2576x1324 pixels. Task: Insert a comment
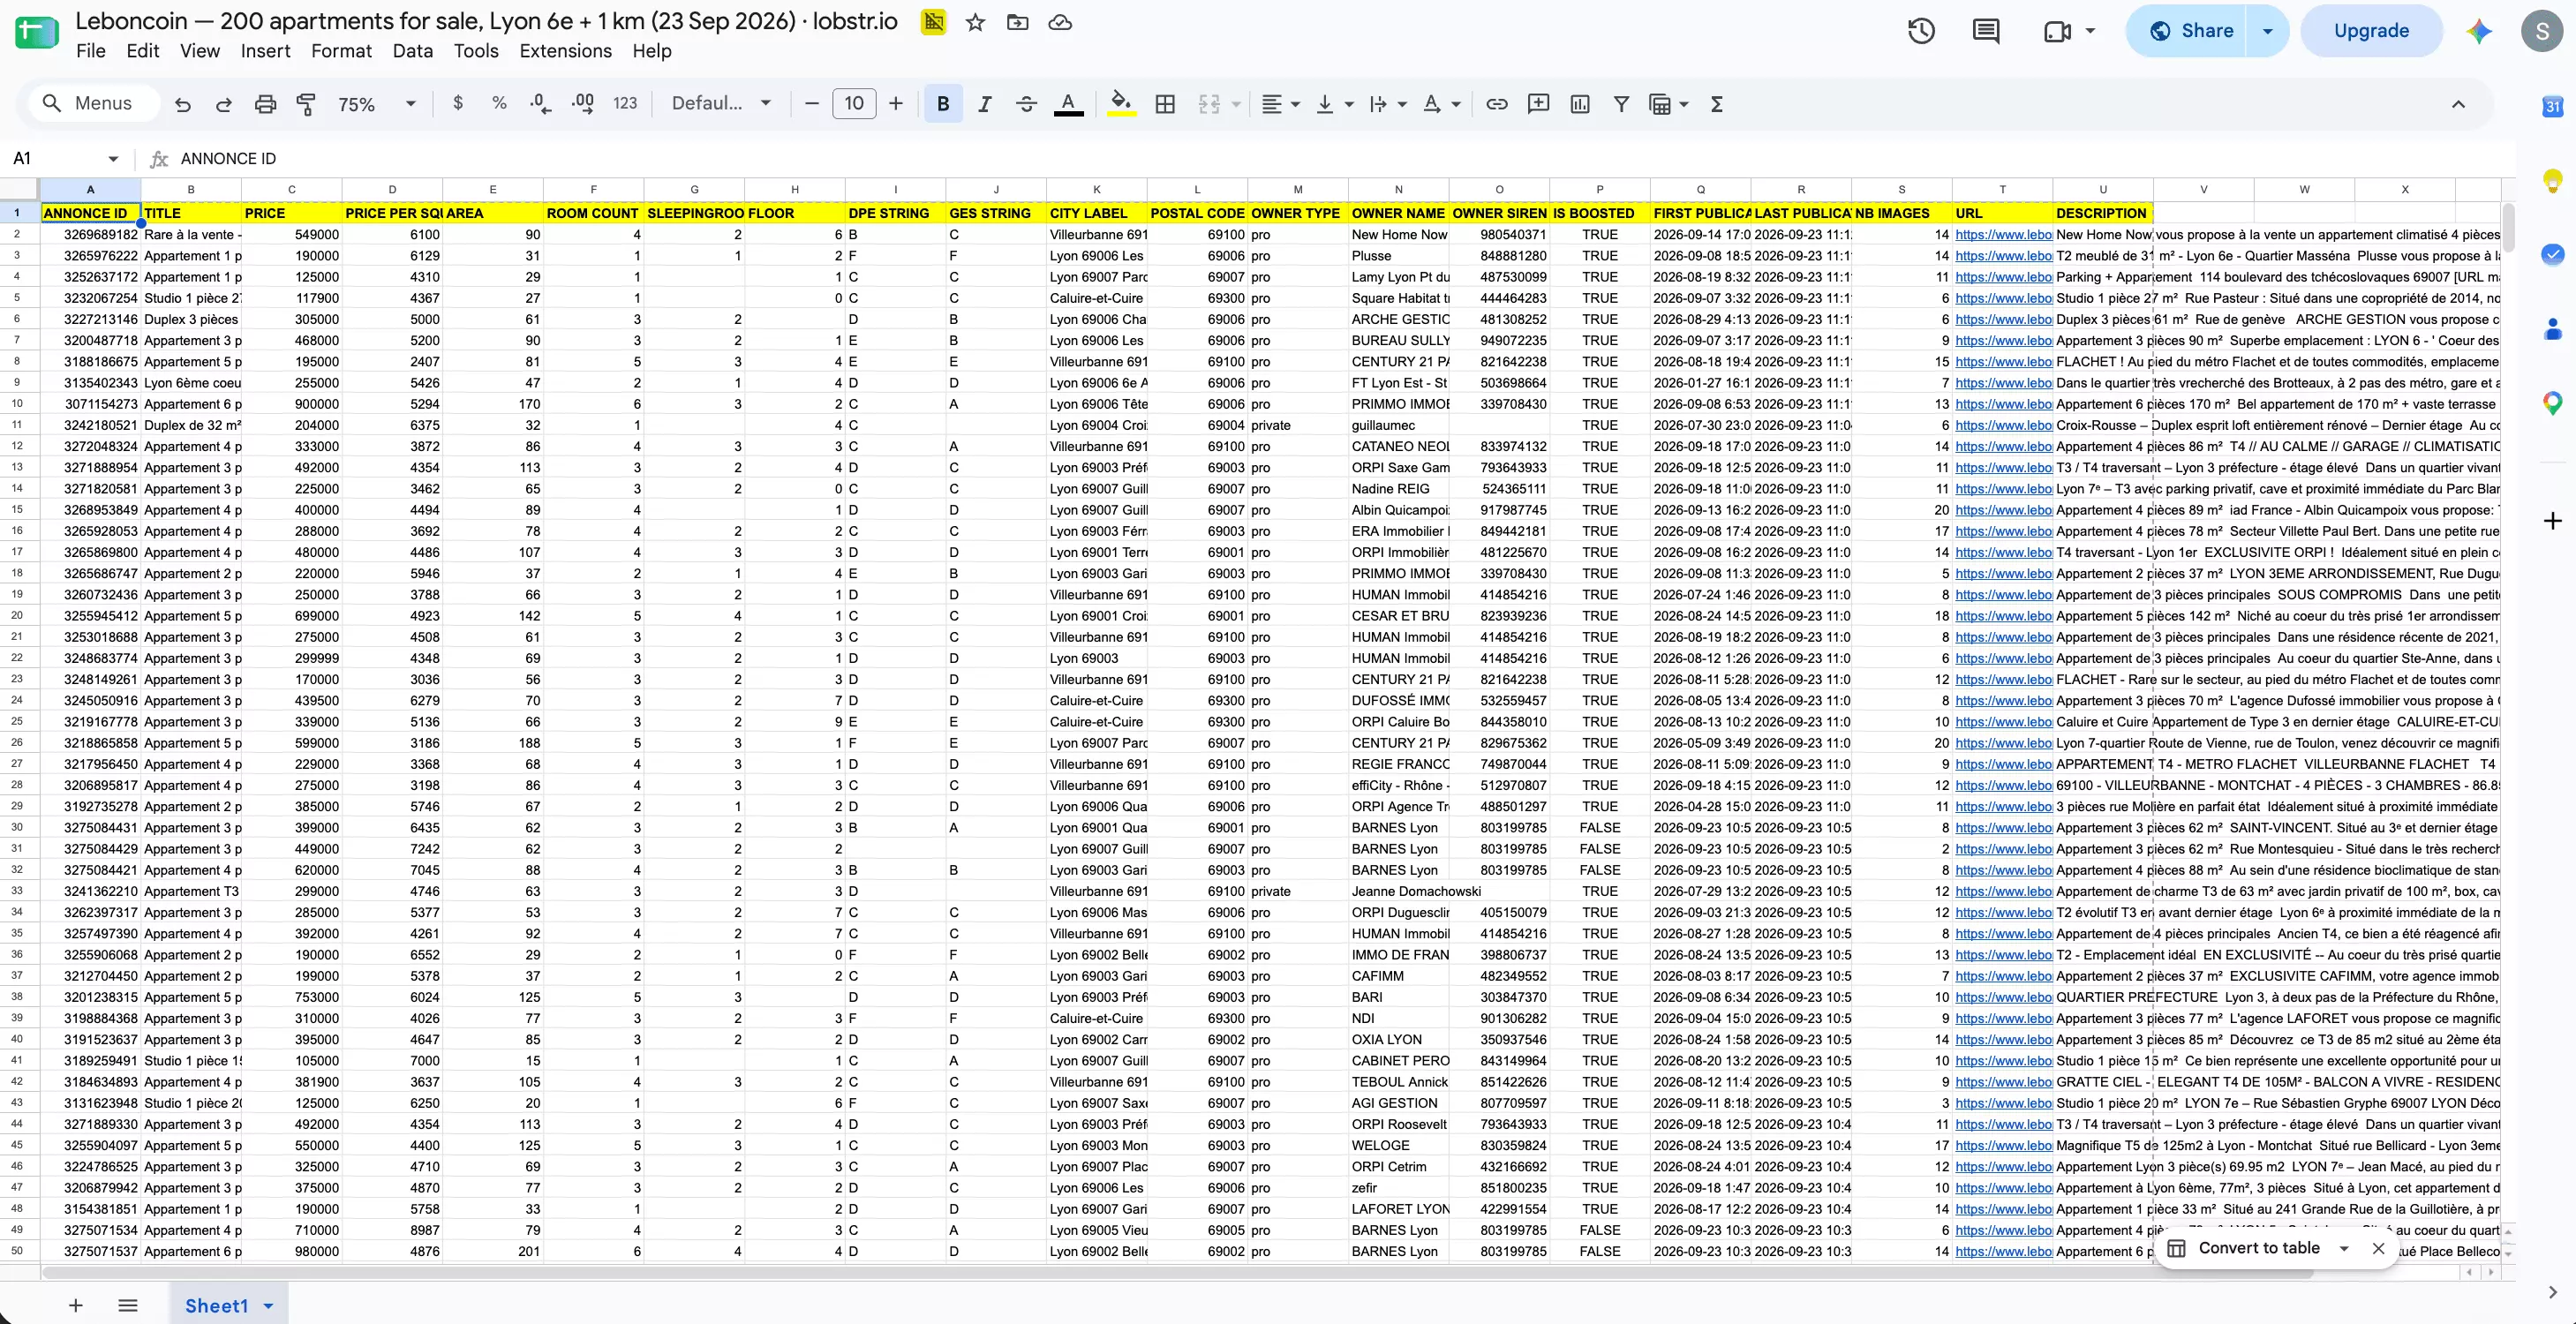1539,104
